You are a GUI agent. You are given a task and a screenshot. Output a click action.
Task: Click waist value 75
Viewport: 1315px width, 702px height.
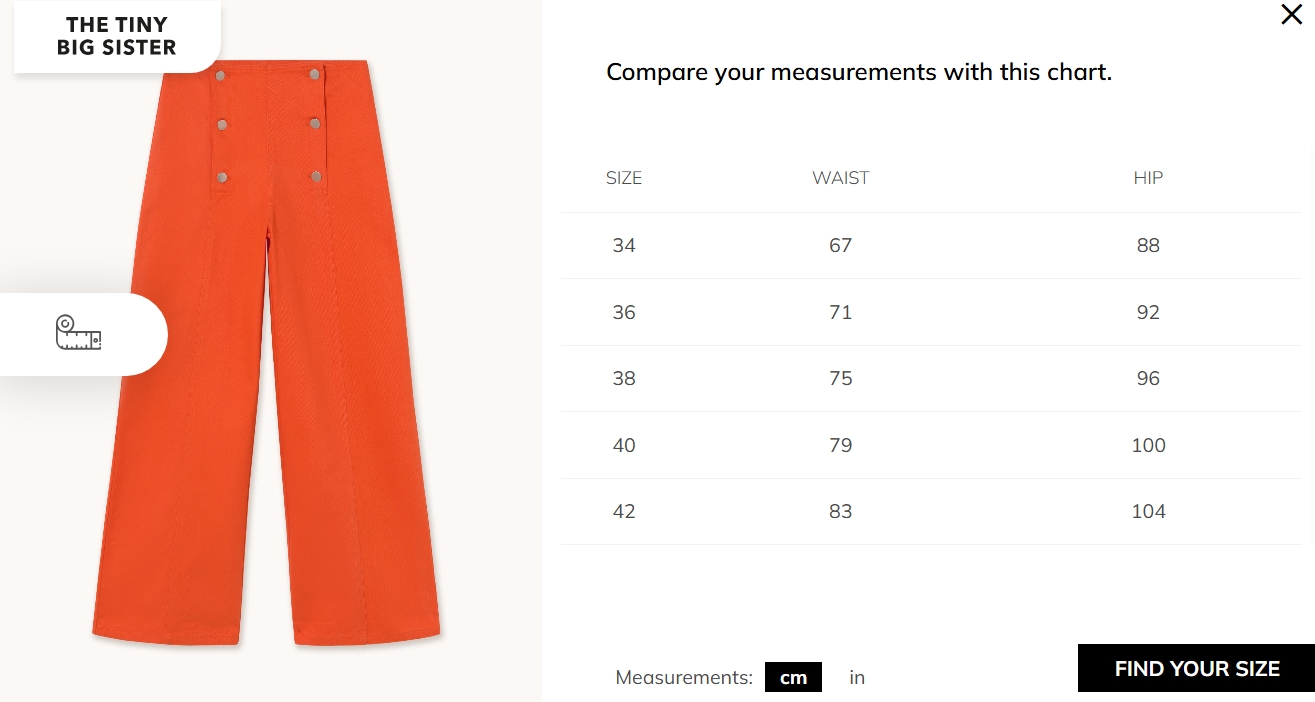click(x=840, y=378)
